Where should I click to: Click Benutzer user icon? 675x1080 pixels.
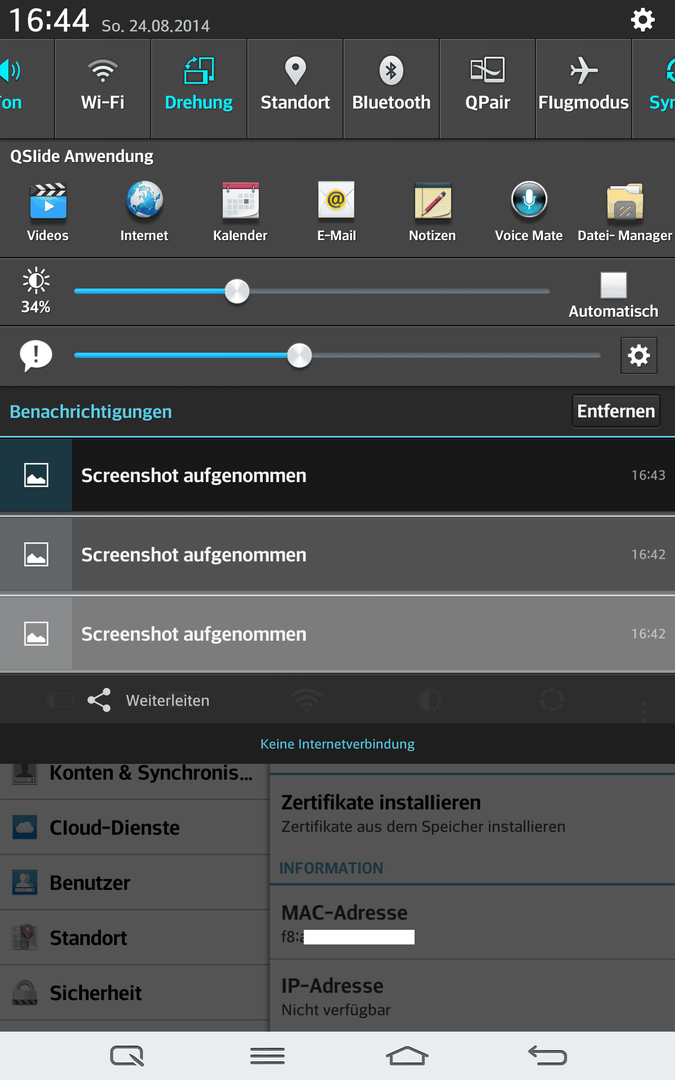coord(25,882)
